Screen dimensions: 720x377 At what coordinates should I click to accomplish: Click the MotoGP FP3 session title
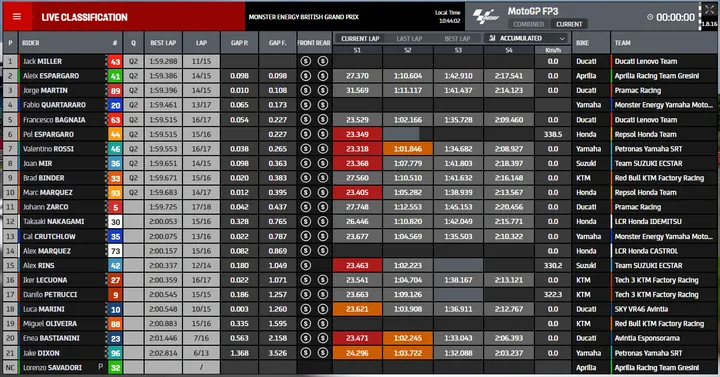(x=533, y=11)
